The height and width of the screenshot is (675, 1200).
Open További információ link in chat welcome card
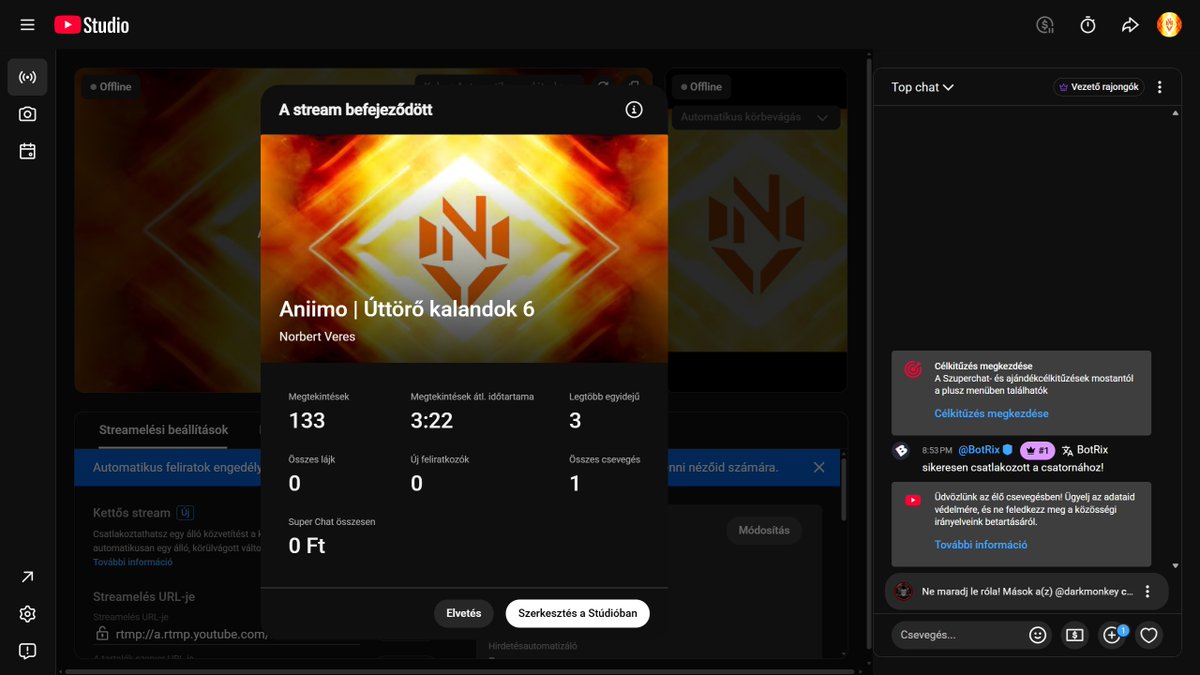pos(981,545)
